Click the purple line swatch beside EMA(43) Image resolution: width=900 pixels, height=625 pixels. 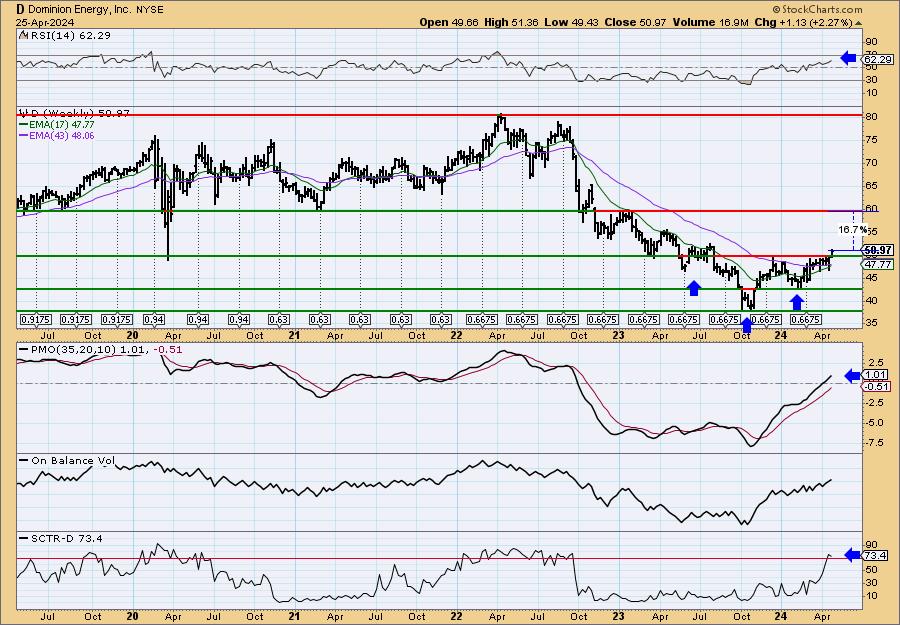pyautogui.click(x=23, y=136)
